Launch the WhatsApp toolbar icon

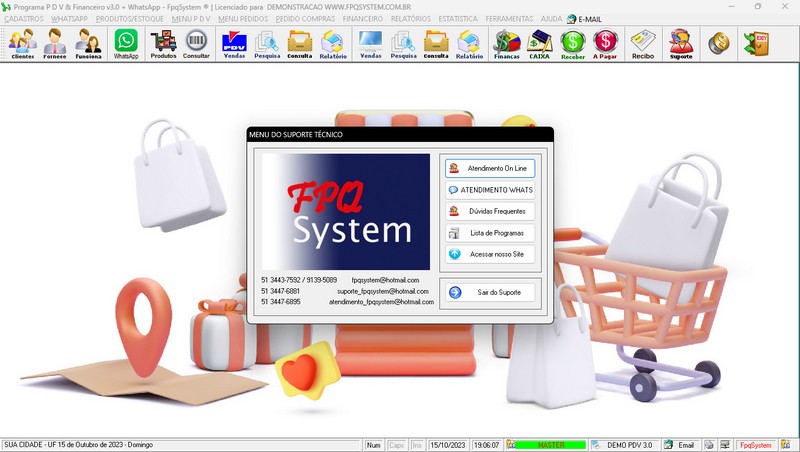tap(126, 44)
